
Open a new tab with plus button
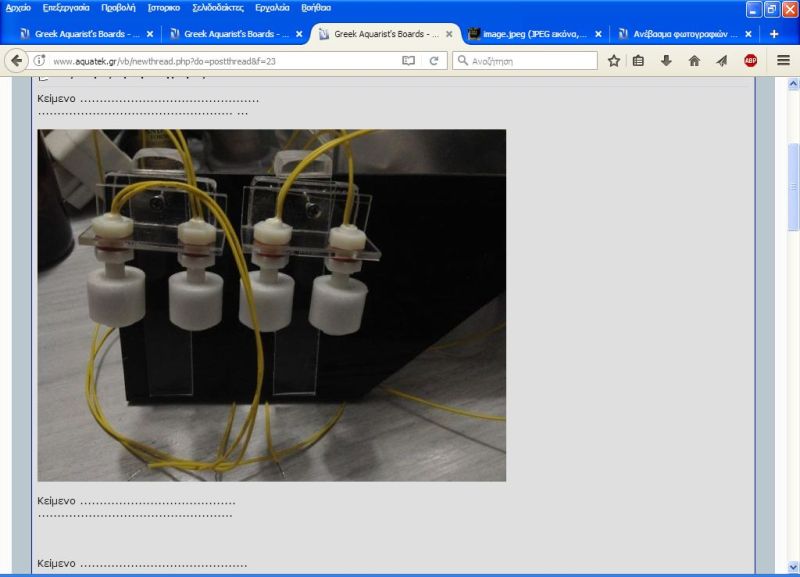pyautogui.click(x=774, y=33)
